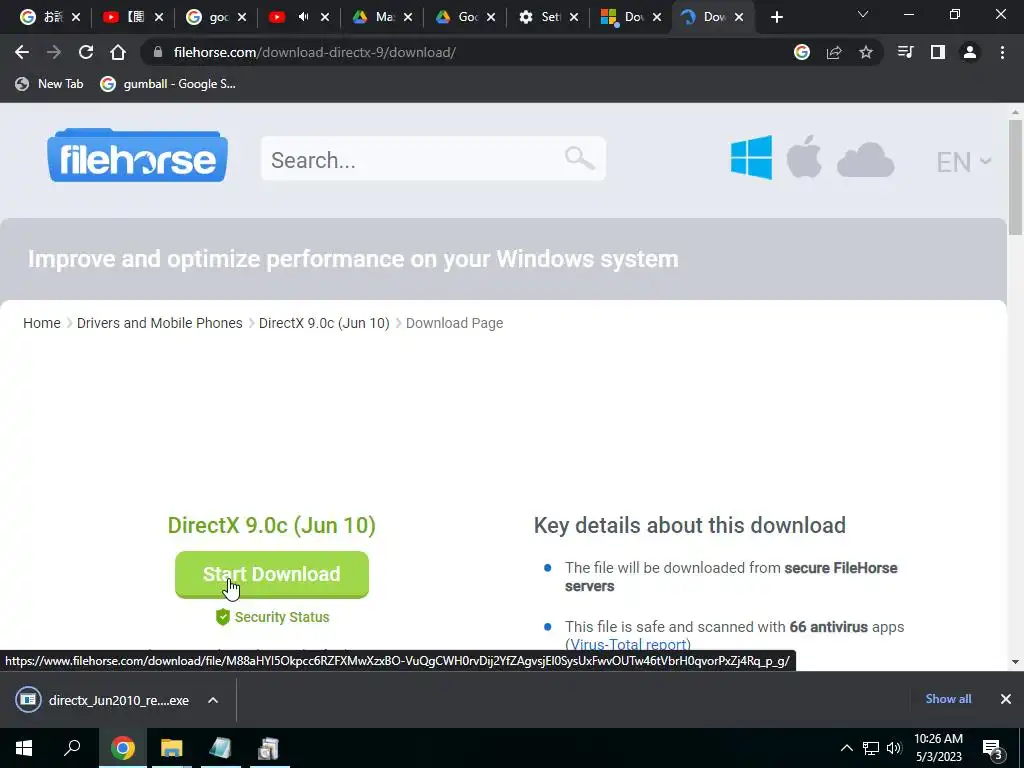Click the scrollbar down arrow
Viewport: 1024px width, 768px height.
coord(1015,662)
